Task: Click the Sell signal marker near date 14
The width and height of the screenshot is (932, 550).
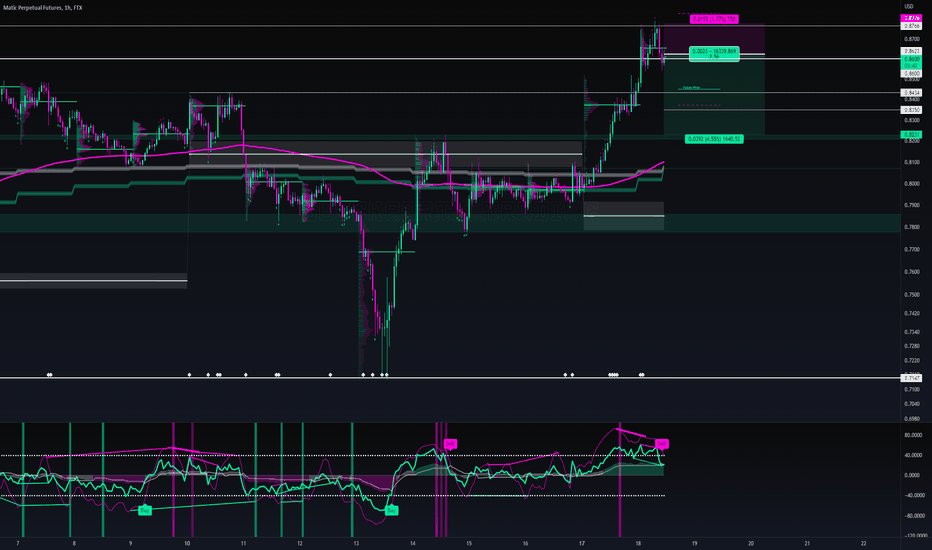Action: click(450, 444)
